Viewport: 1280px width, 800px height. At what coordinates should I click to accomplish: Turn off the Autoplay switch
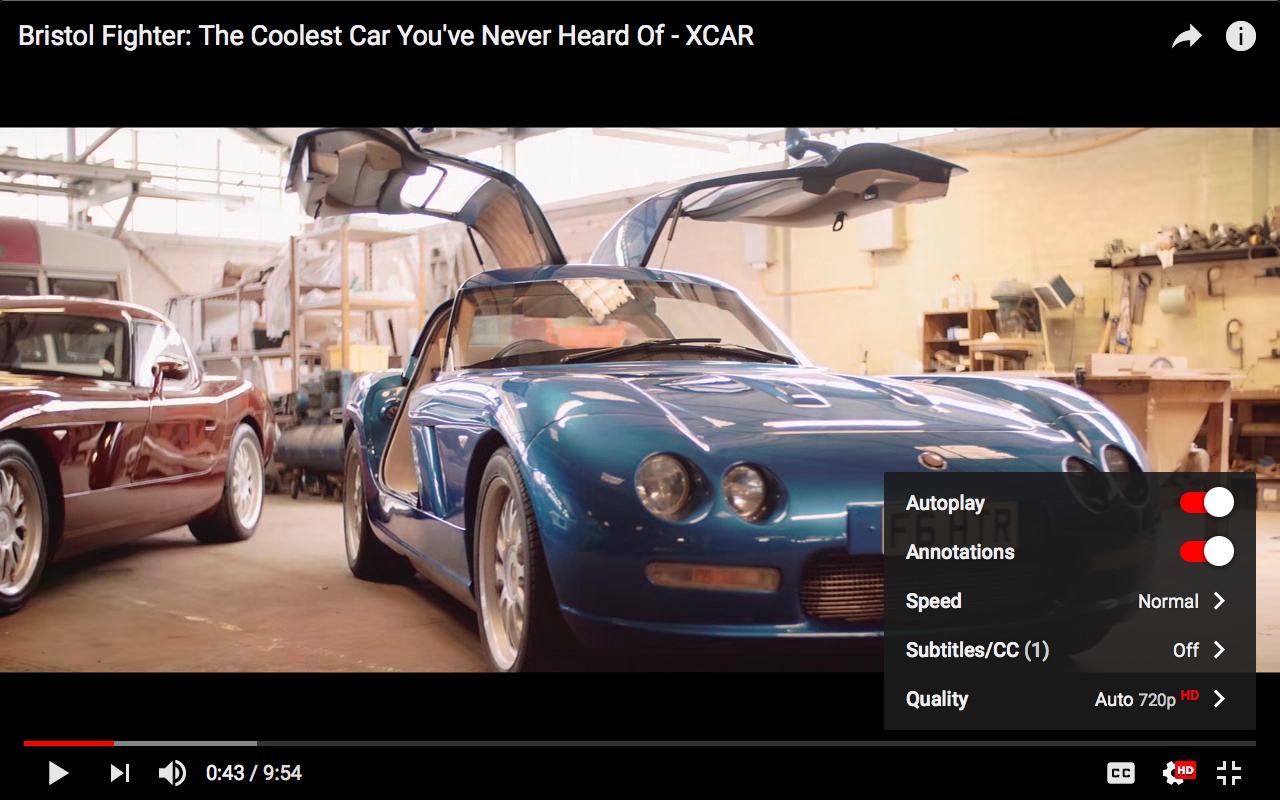pyautogui.click(x=1207, y=503)
